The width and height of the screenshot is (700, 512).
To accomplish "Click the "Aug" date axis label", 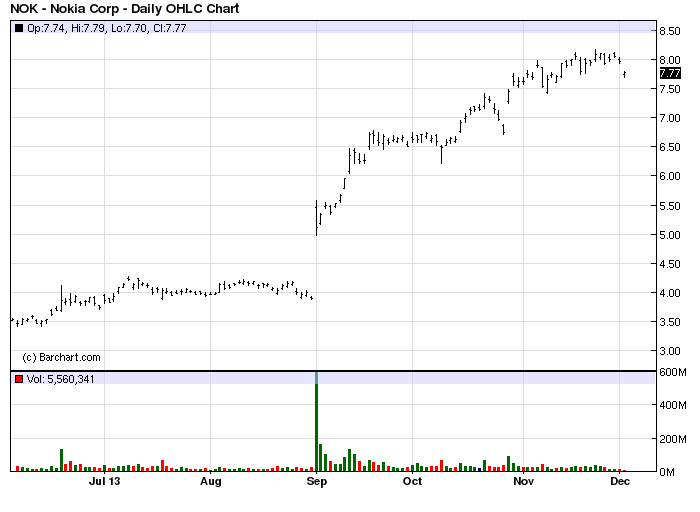I will coord(211,482).
